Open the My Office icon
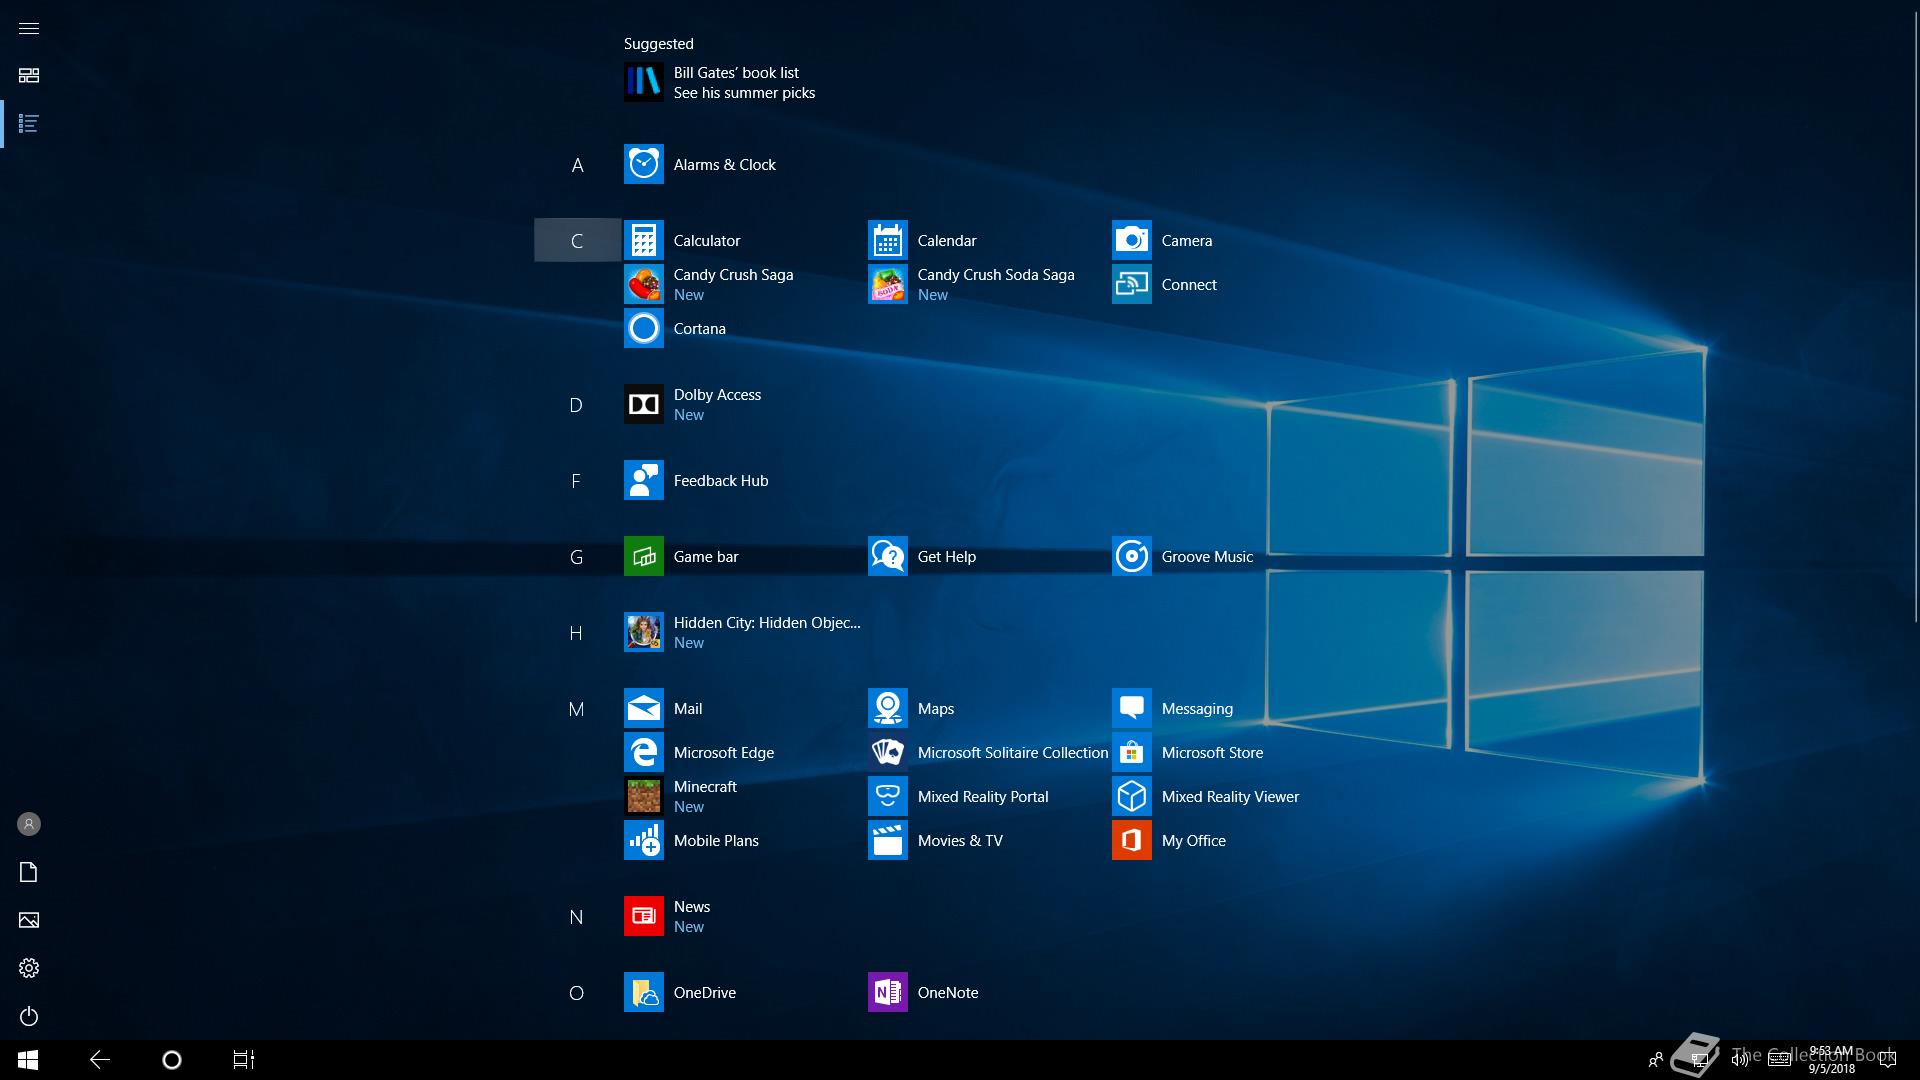This screenshot has width=1920, height=1080. [1131, 840]
